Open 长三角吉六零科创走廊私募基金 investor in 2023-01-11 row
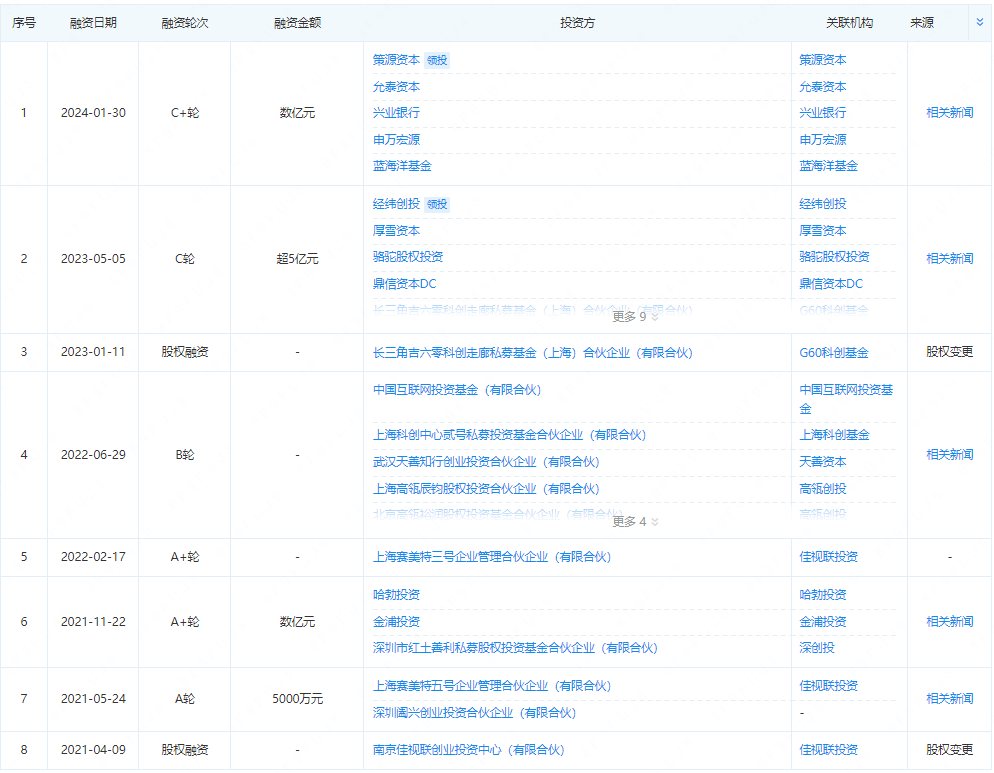The image size is (994, 773). pos(532,353)
